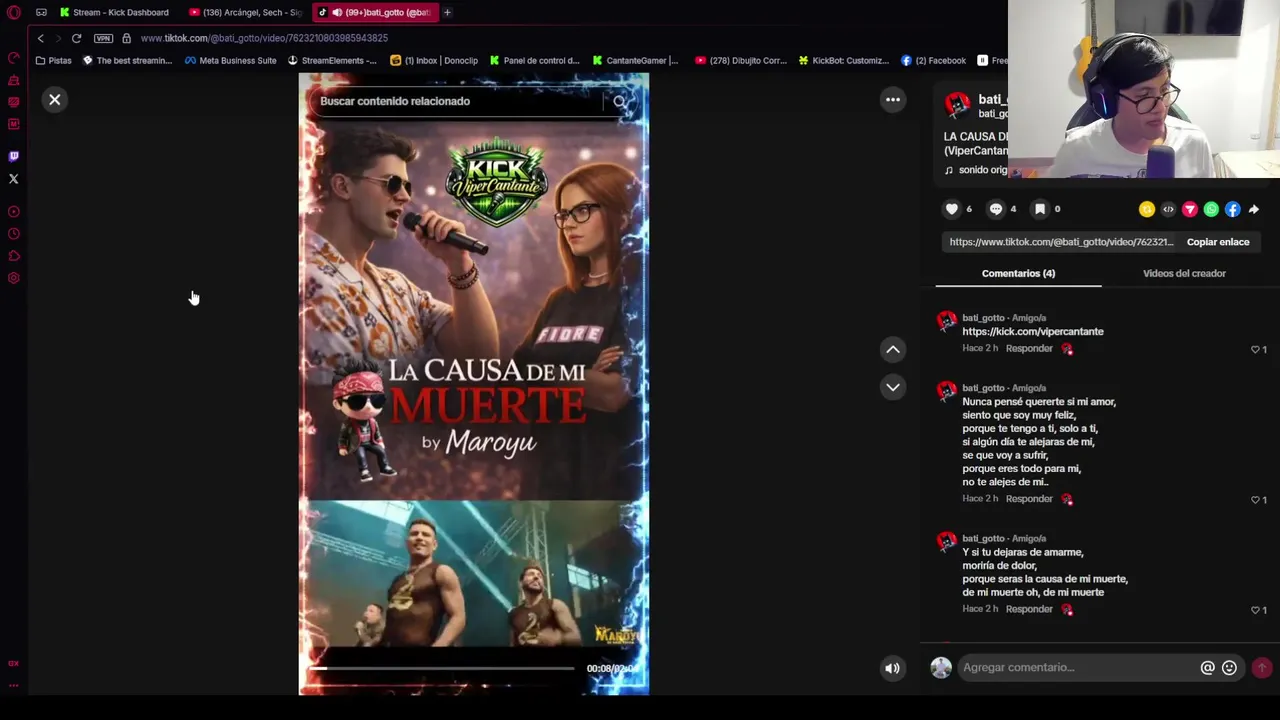This screenshot has width=1280, height=720.
Task: Open the Player icon in sidebar
Action: coord(13,211)
